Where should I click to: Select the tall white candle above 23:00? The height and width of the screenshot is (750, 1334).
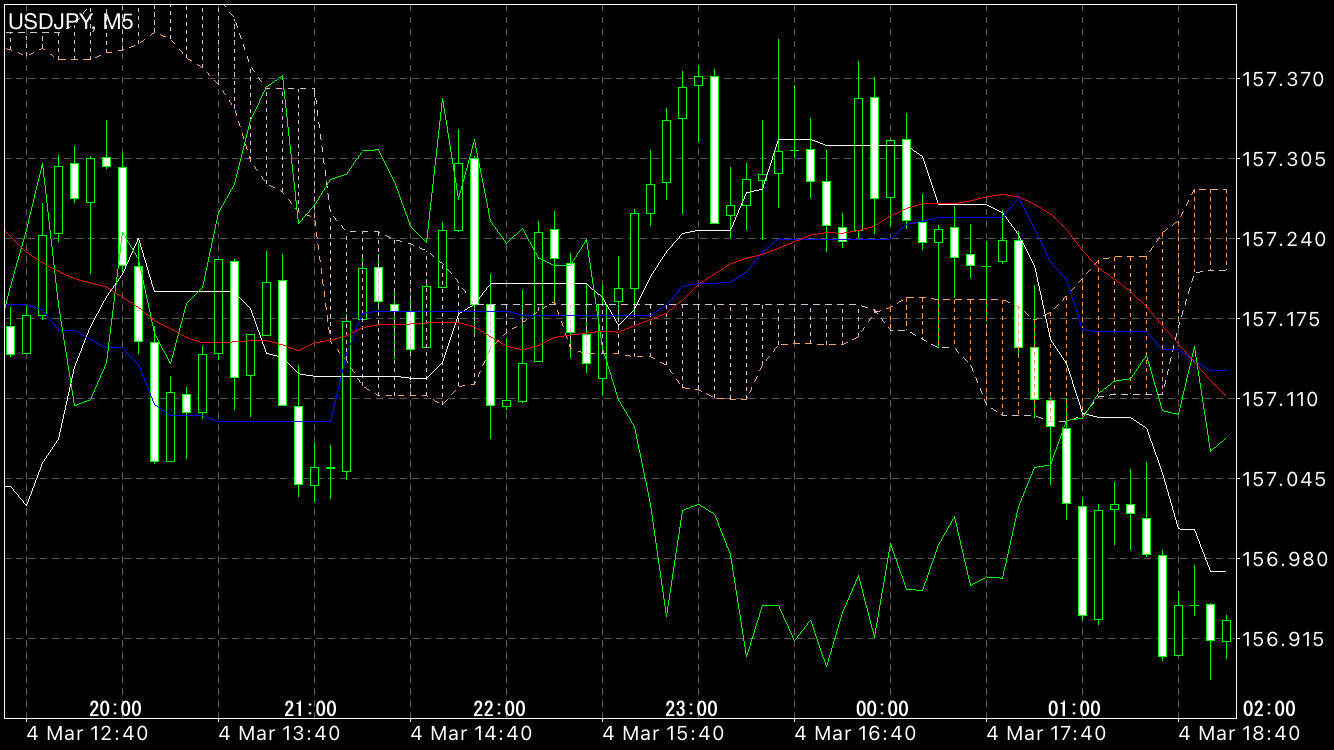(x=714, y=150)
